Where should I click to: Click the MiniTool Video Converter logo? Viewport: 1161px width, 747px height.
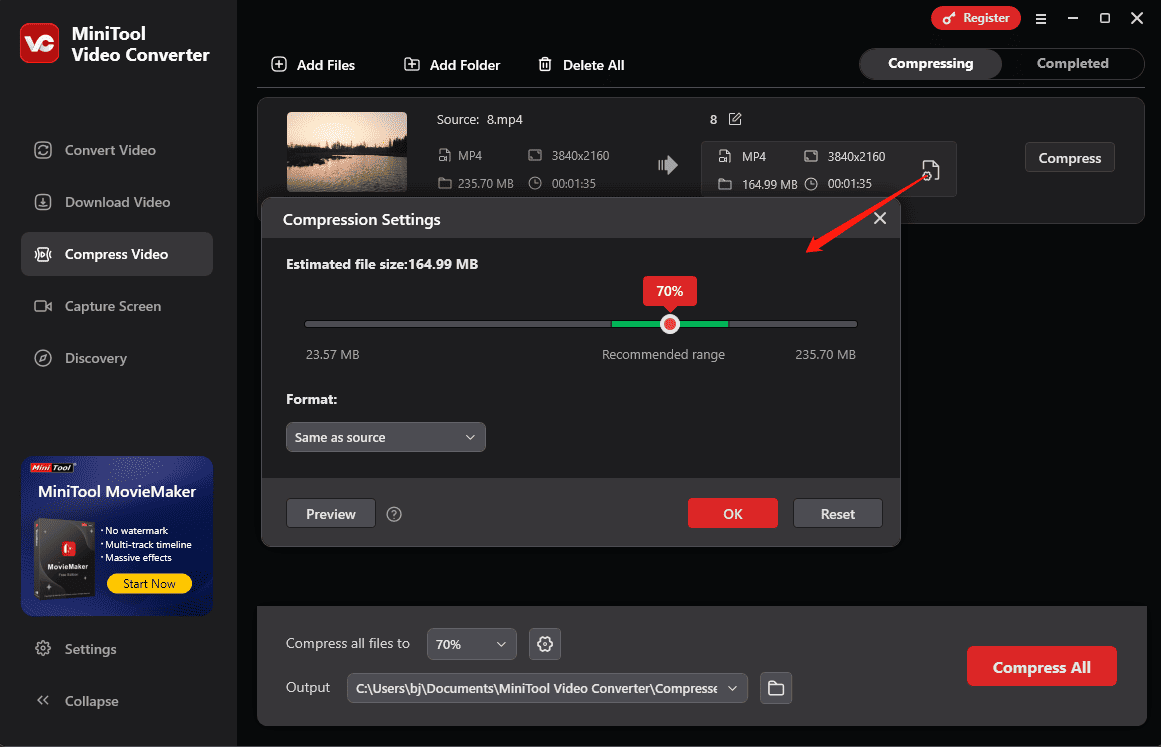point(39,43)
